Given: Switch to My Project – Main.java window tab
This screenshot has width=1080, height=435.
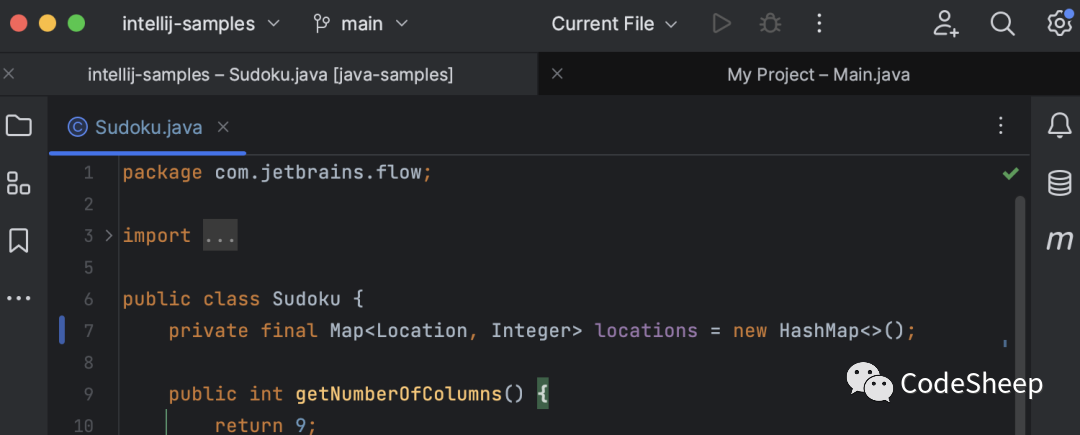Looking at the screenshot, I should pyautogui.click(x=818, y=74).
